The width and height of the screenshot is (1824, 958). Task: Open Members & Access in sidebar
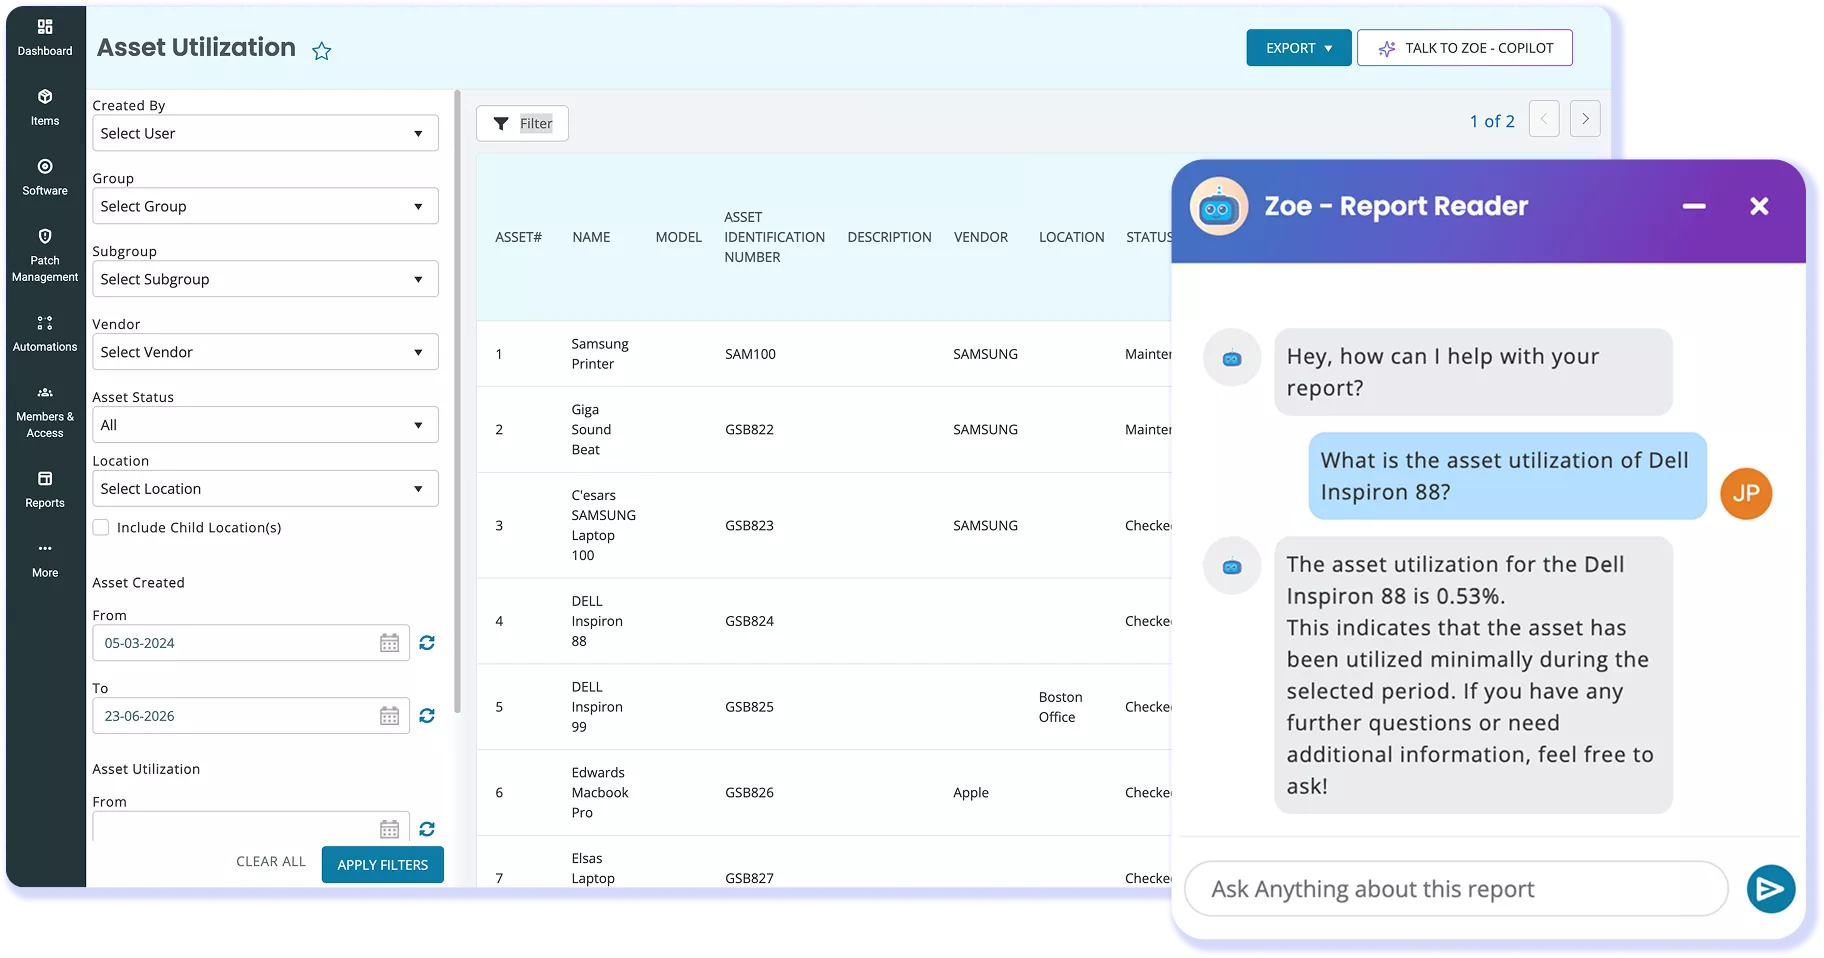(x=45, y=412)
